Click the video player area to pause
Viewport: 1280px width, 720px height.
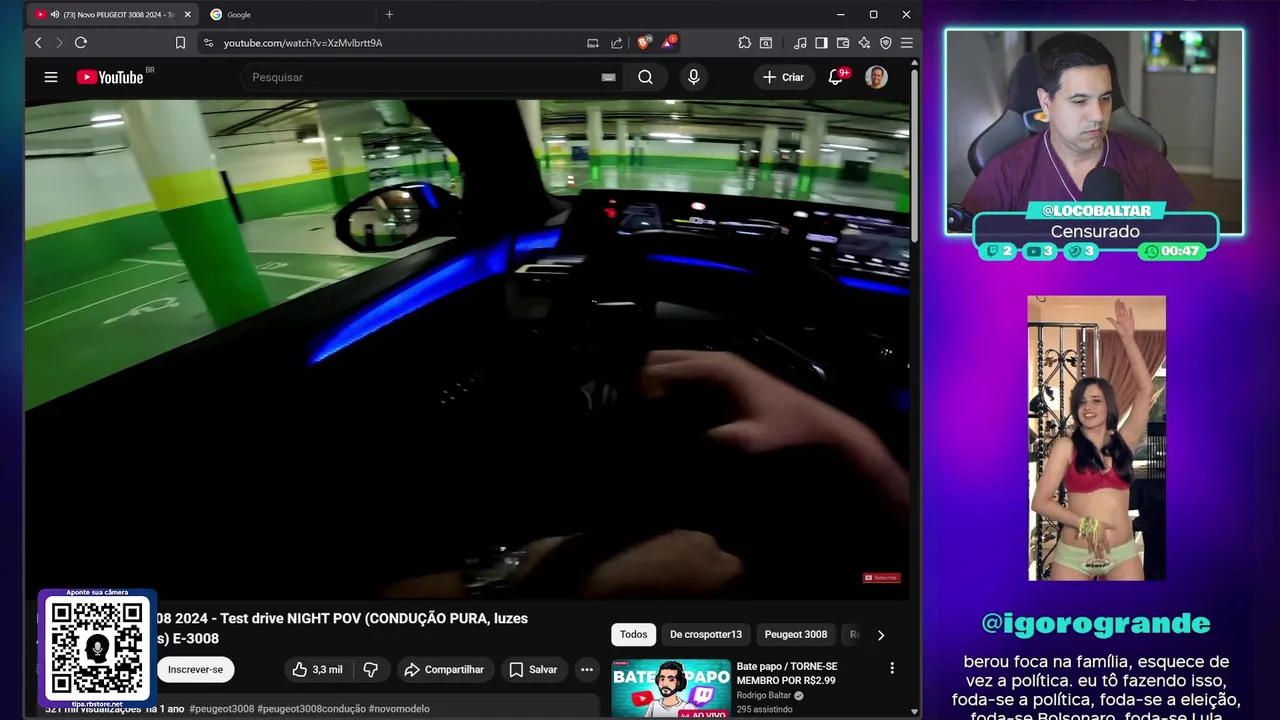(x=467, y=350)
